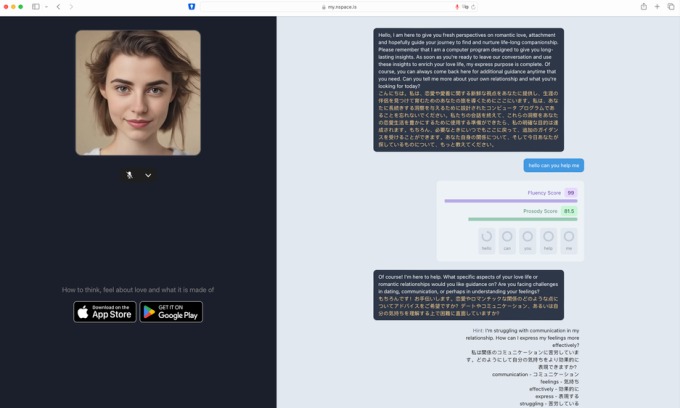Click the avatar portrait image
Screen dimensions: 680x408
(138, 92)
